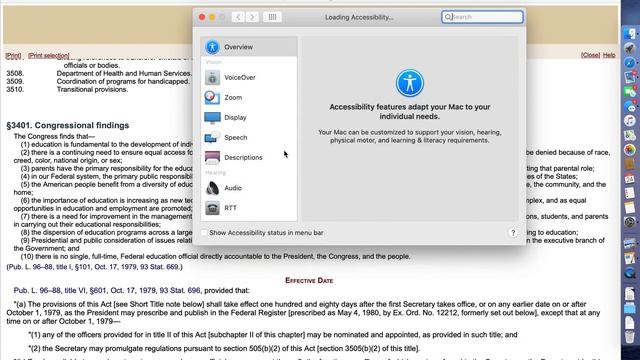This screenshot has height=360, width=640.
Task: Open Audio settings under Hearing
Action: [249, 188]
